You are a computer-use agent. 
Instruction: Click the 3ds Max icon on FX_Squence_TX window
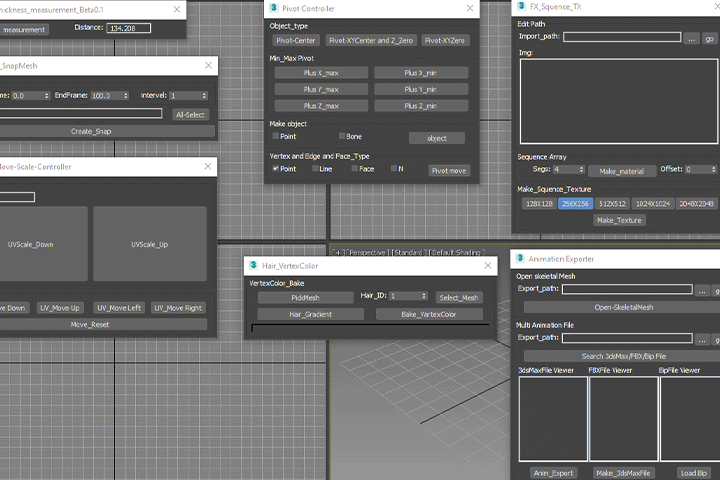click(x=521, y=6)
